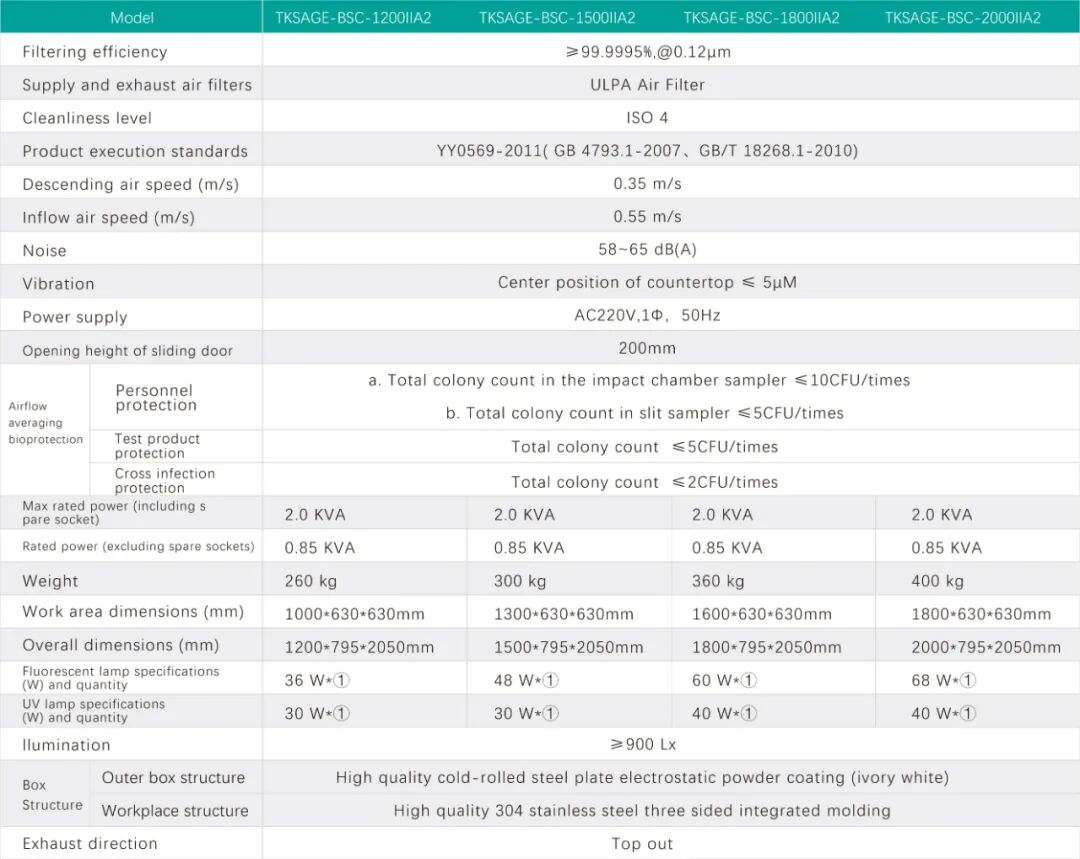
Task: Select the Cross infection protection label
Action: pos(164,481)
